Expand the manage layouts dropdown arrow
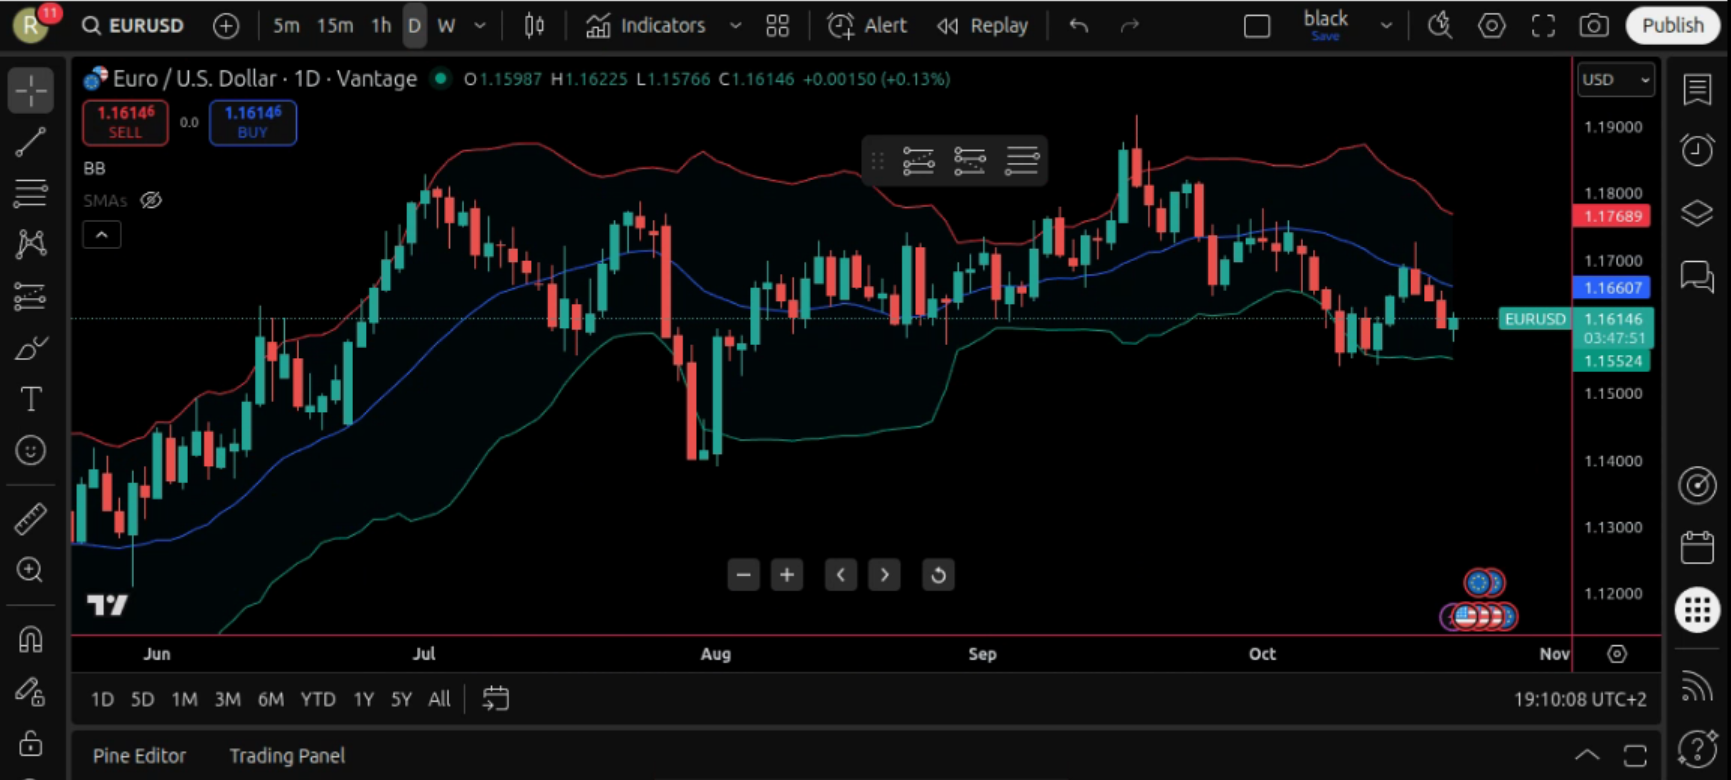Image resolution: width=1731 pixels, height=780 pixels. tap(1386, 26)
